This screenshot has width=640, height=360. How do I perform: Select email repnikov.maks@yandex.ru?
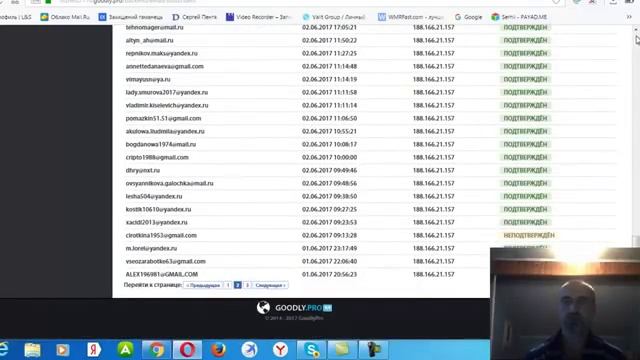click(x=162, y=53)
